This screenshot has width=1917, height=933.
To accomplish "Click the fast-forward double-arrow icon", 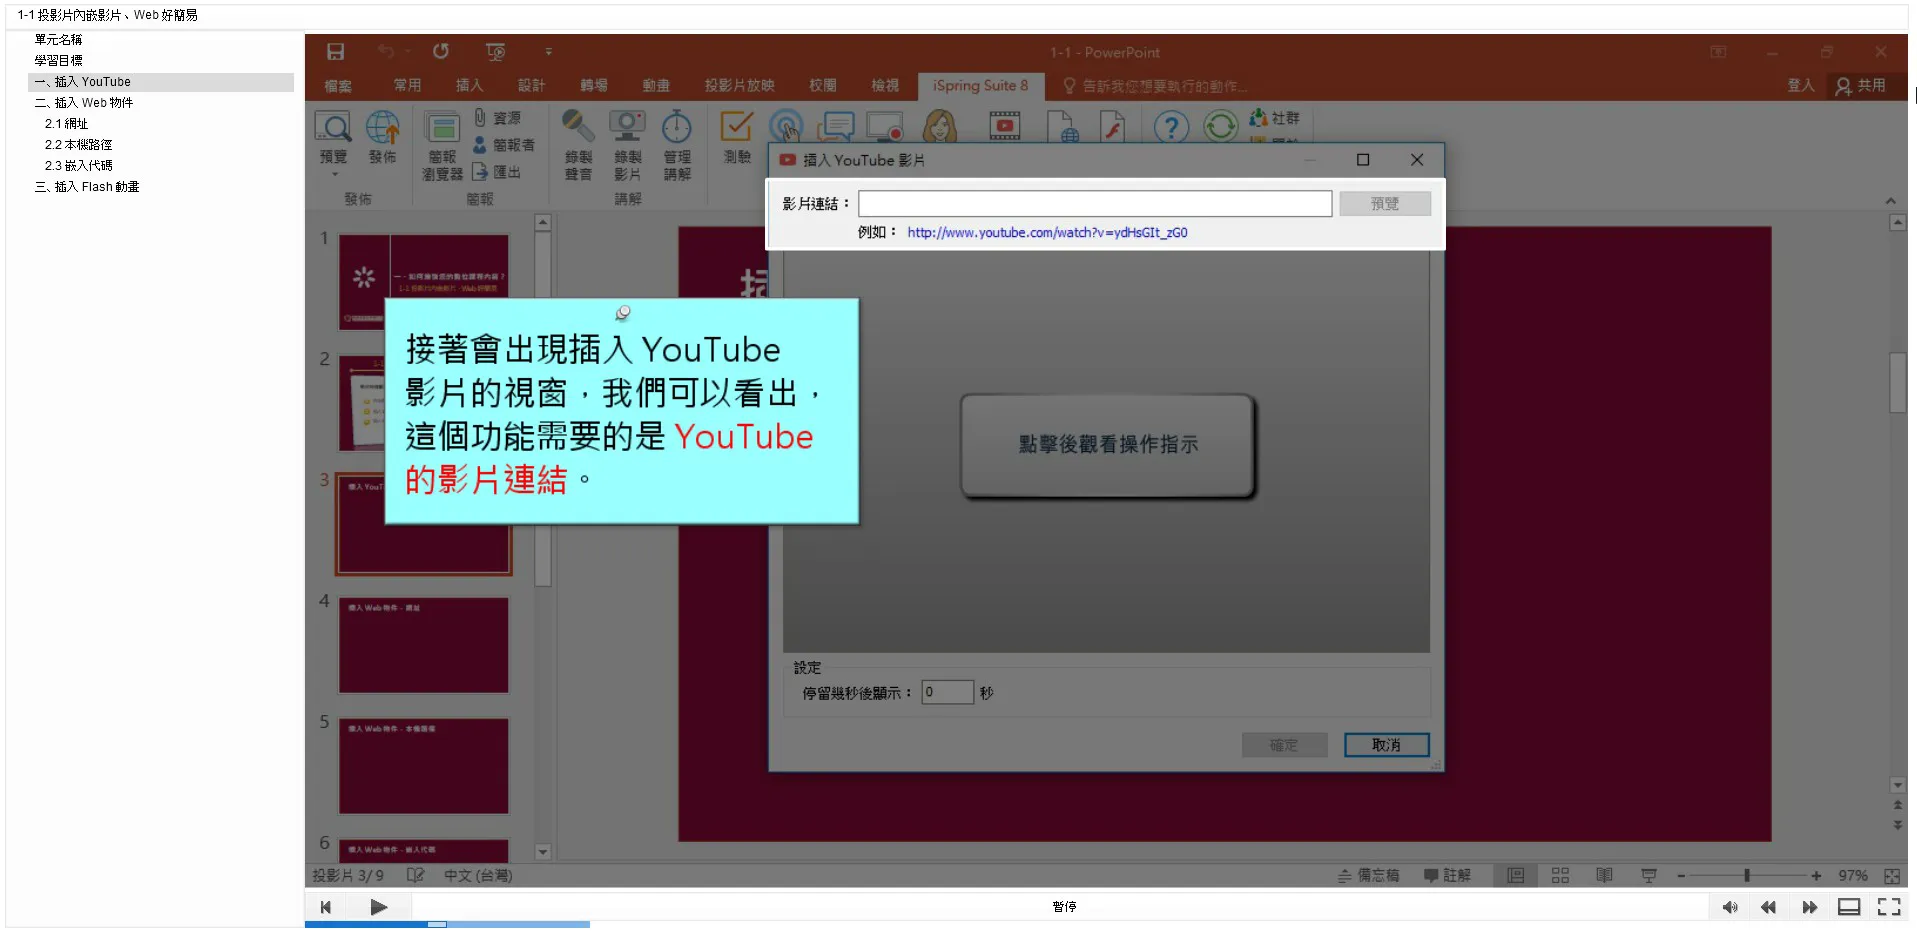I will click(x=1809, y=907).
